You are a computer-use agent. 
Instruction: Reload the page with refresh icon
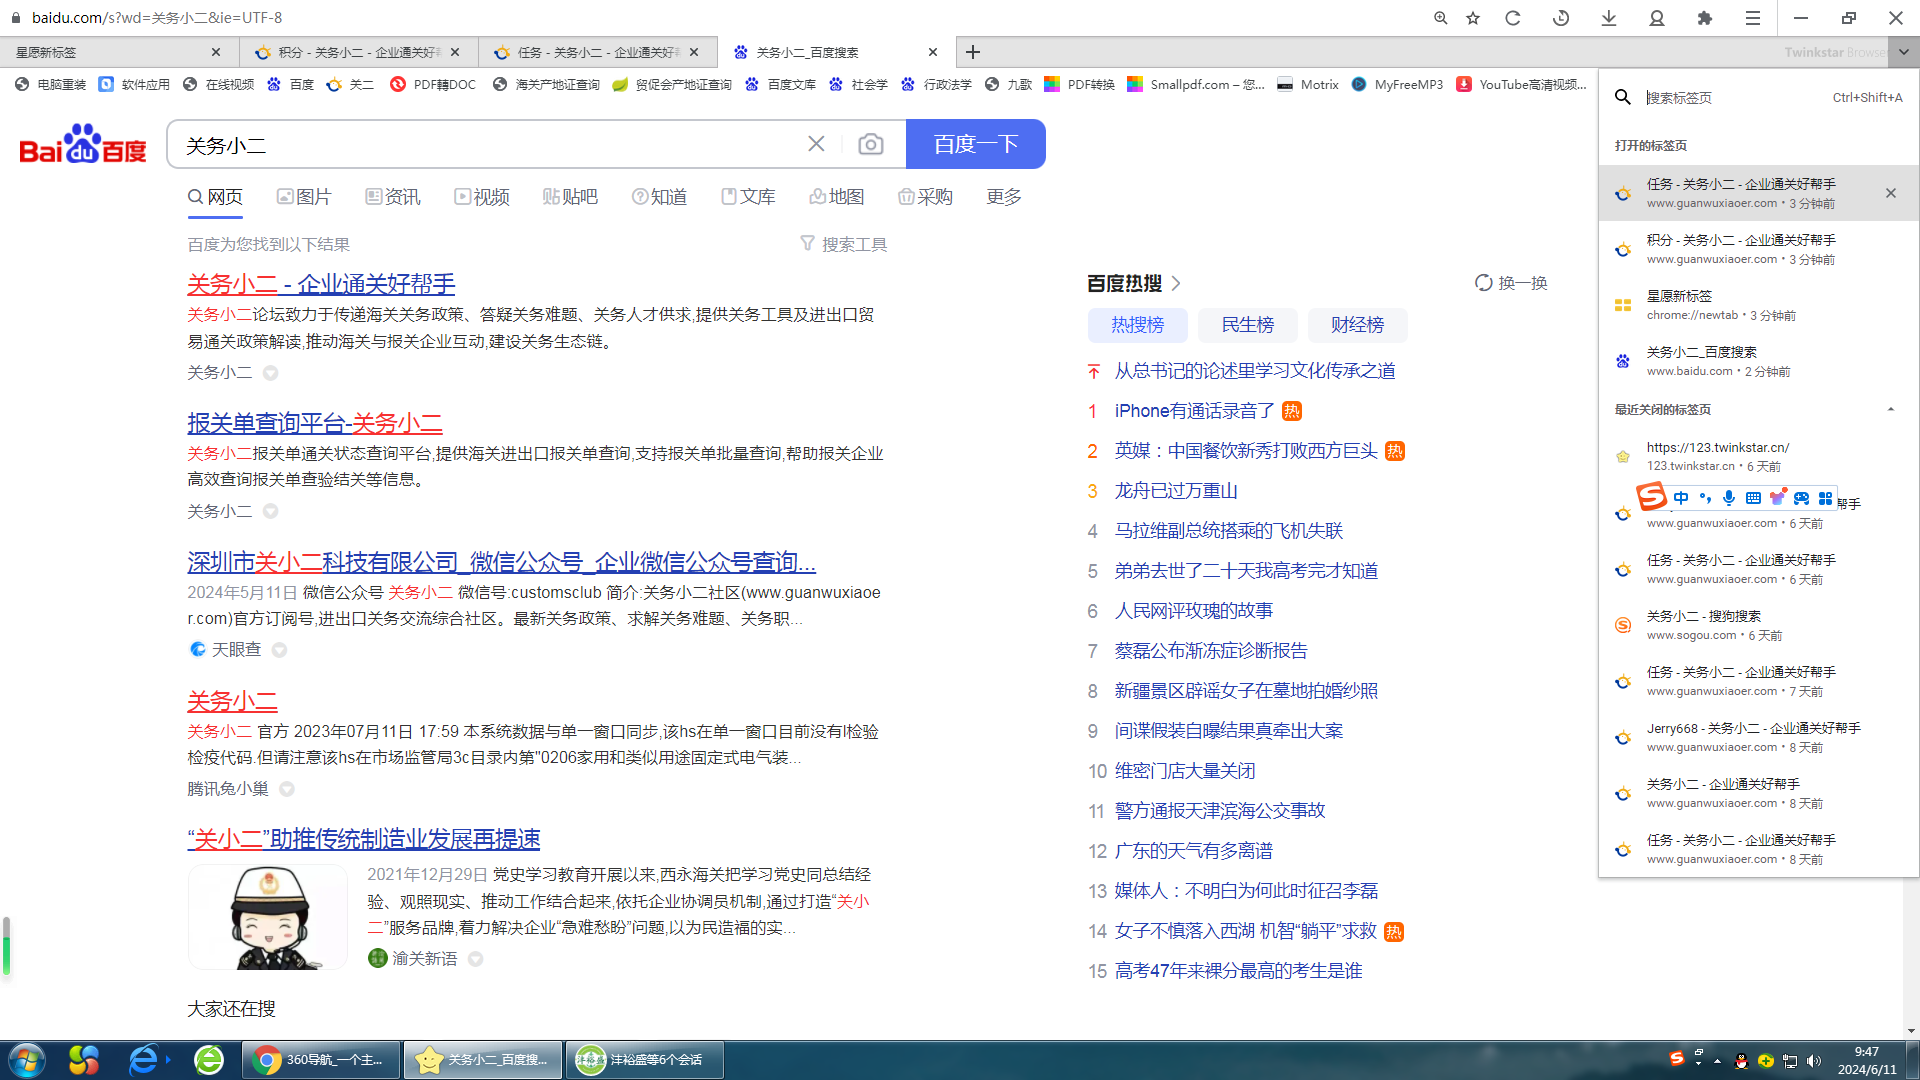pyautogui.click(x=1513, y=18)
